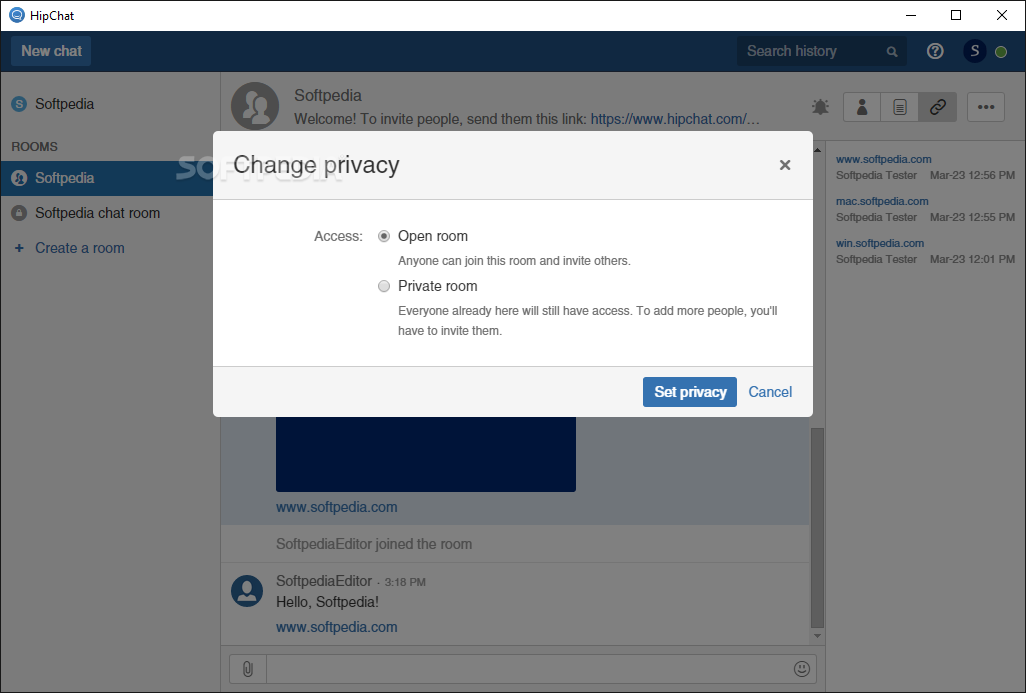This screenshot has height=693, width=1026.
Task: Click the room notification bug icon
Action: (x=820, y=107)
